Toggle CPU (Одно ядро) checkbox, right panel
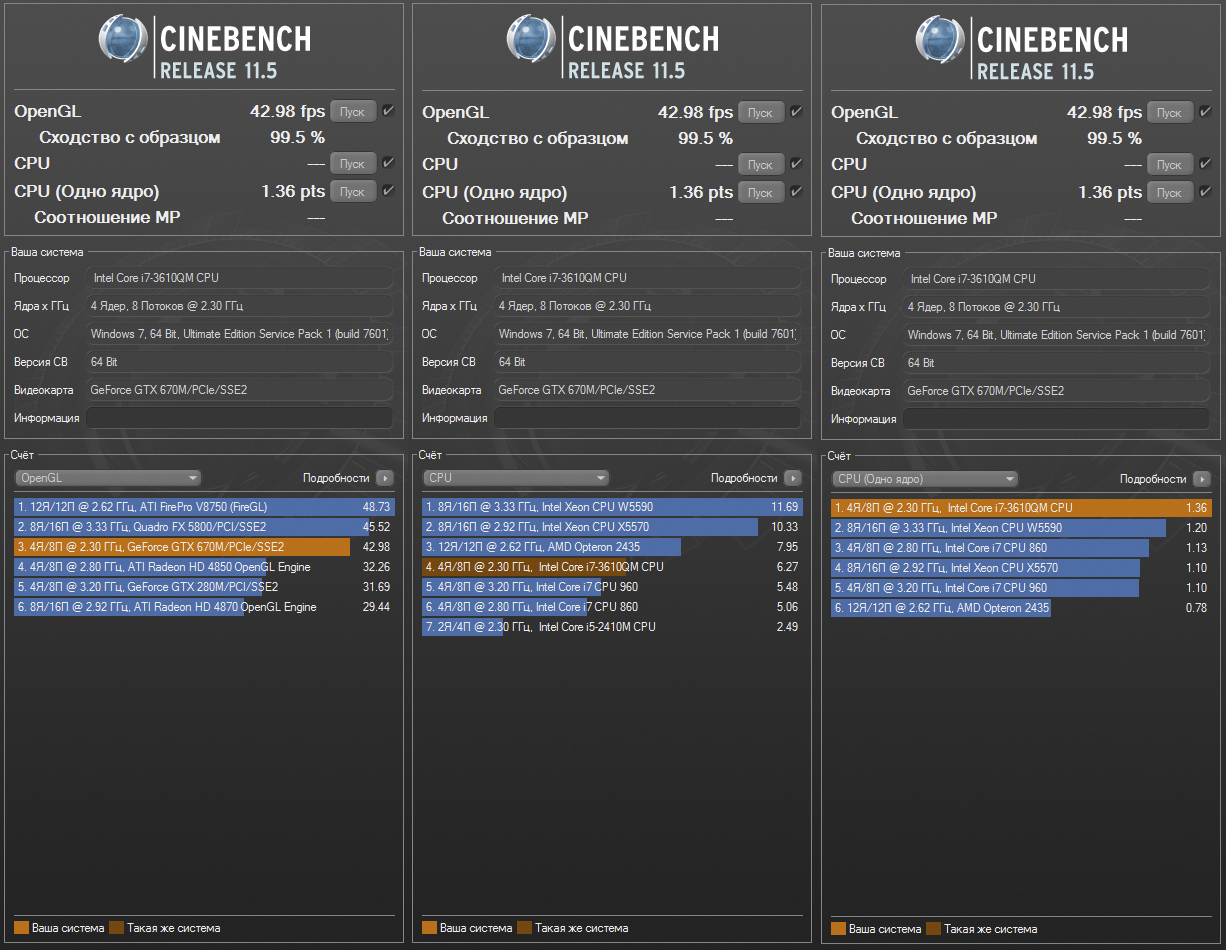The width and height of the screenshot is (1226, 950). (x=1205, y=191)
